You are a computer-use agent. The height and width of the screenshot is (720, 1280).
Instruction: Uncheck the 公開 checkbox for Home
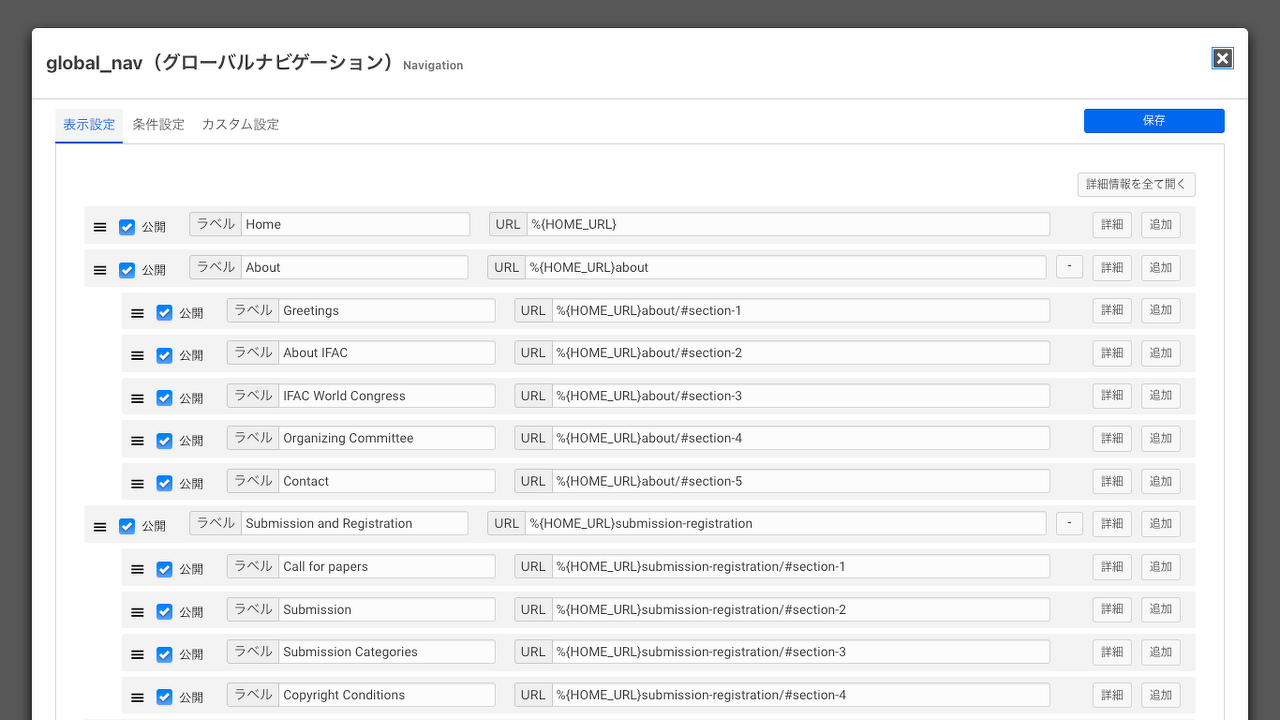tap(127, 227)
